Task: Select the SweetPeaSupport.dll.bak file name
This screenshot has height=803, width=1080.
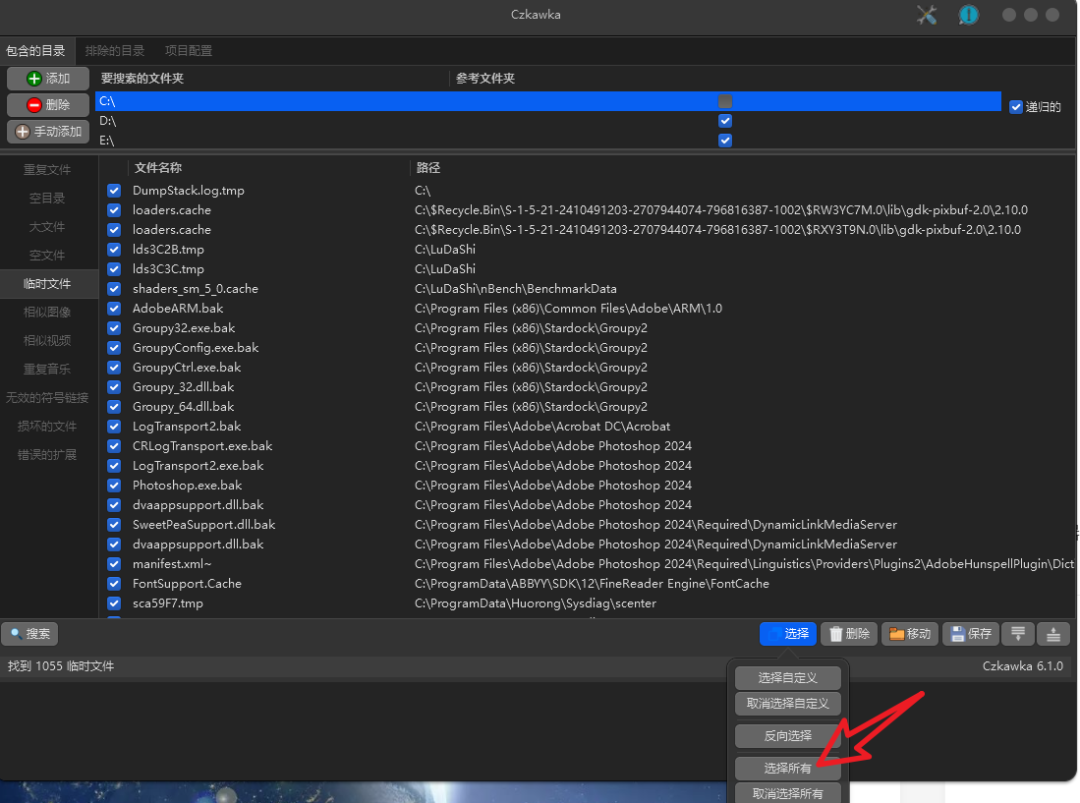Action: (x=204, y=525)
